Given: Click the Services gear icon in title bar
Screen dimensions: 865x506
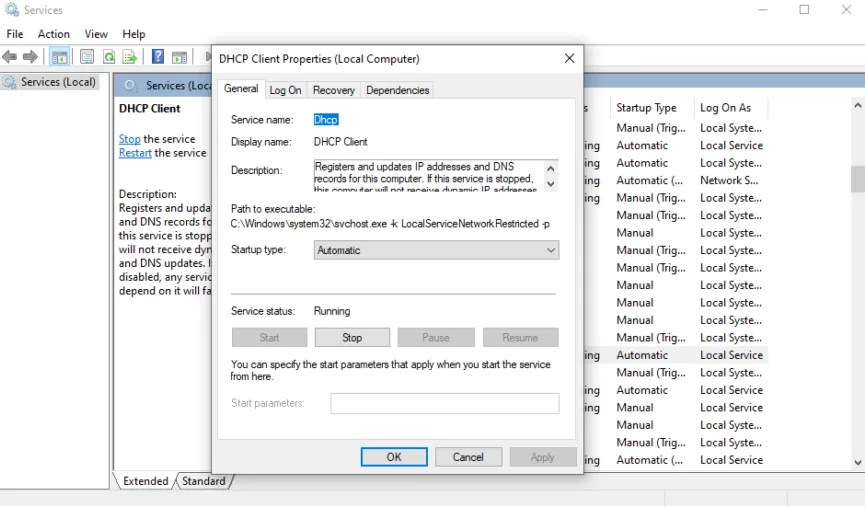Looking at the screenshot, I should [12, 9].
